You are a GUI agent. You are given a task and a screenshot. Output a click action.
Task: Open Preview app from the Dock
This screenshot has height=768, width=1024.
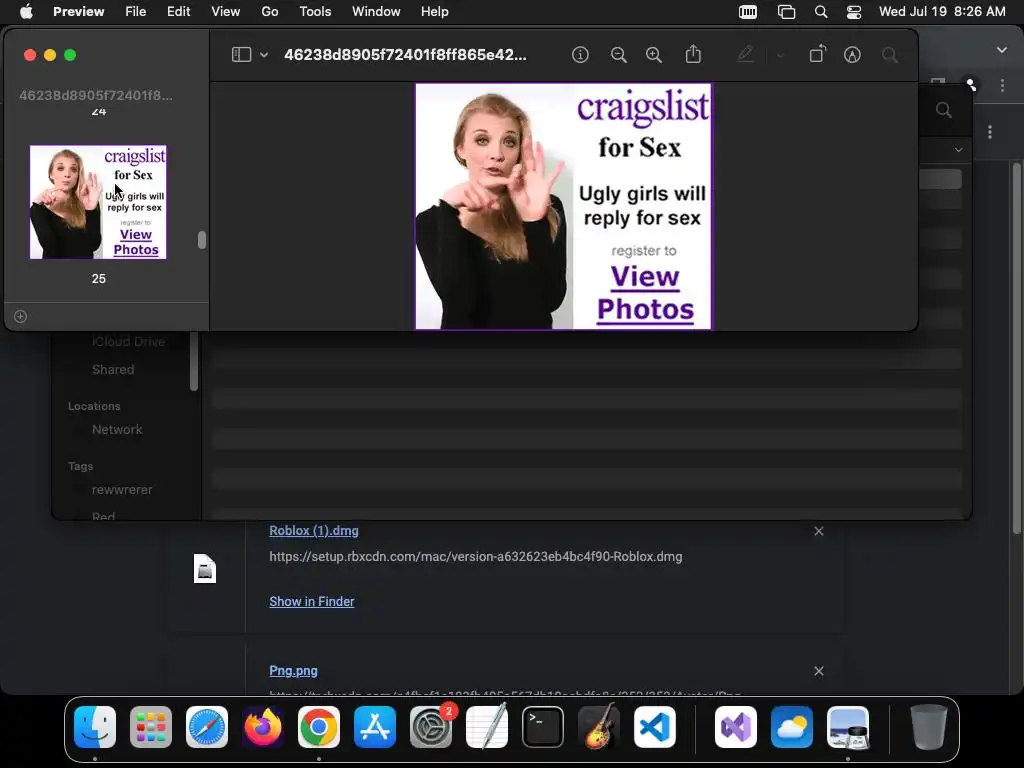tap(848, 727)
